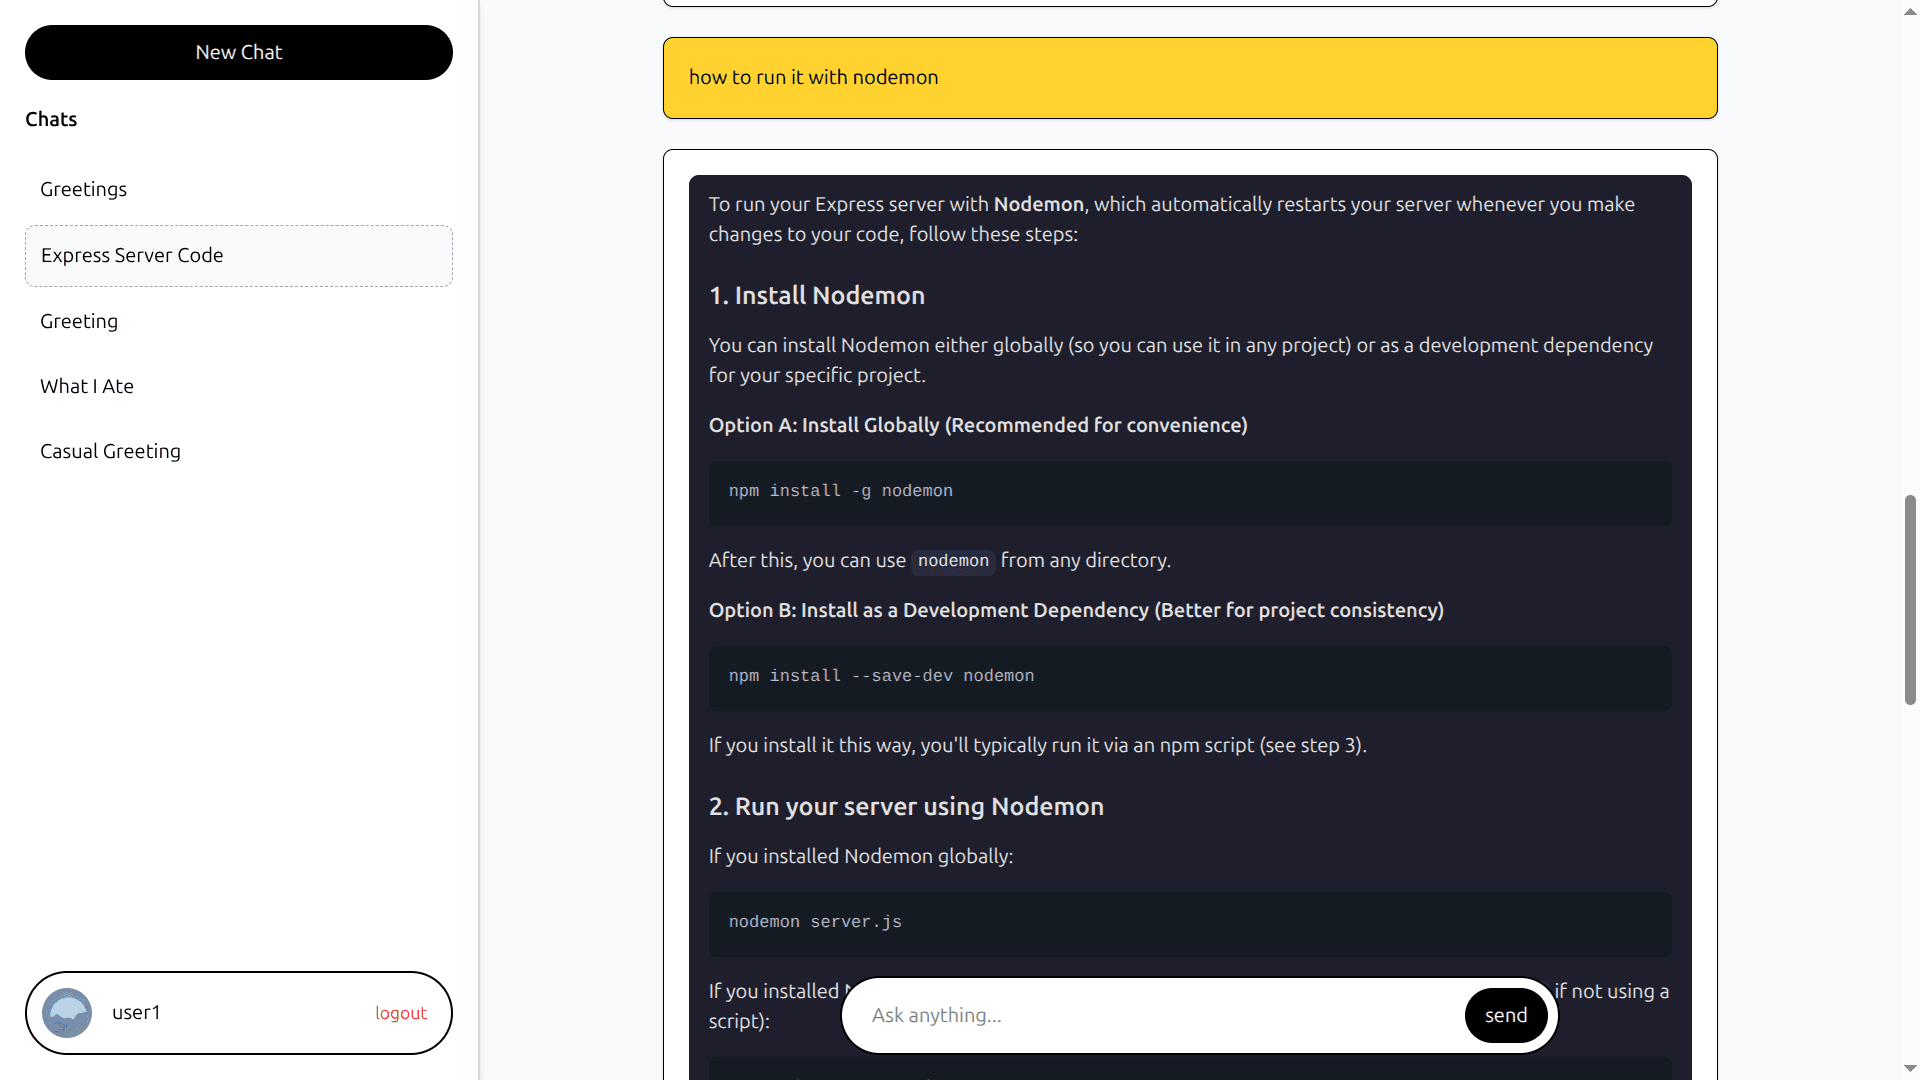Open the Express Server Code chat

pyautogui.click(x=132, y=255)
